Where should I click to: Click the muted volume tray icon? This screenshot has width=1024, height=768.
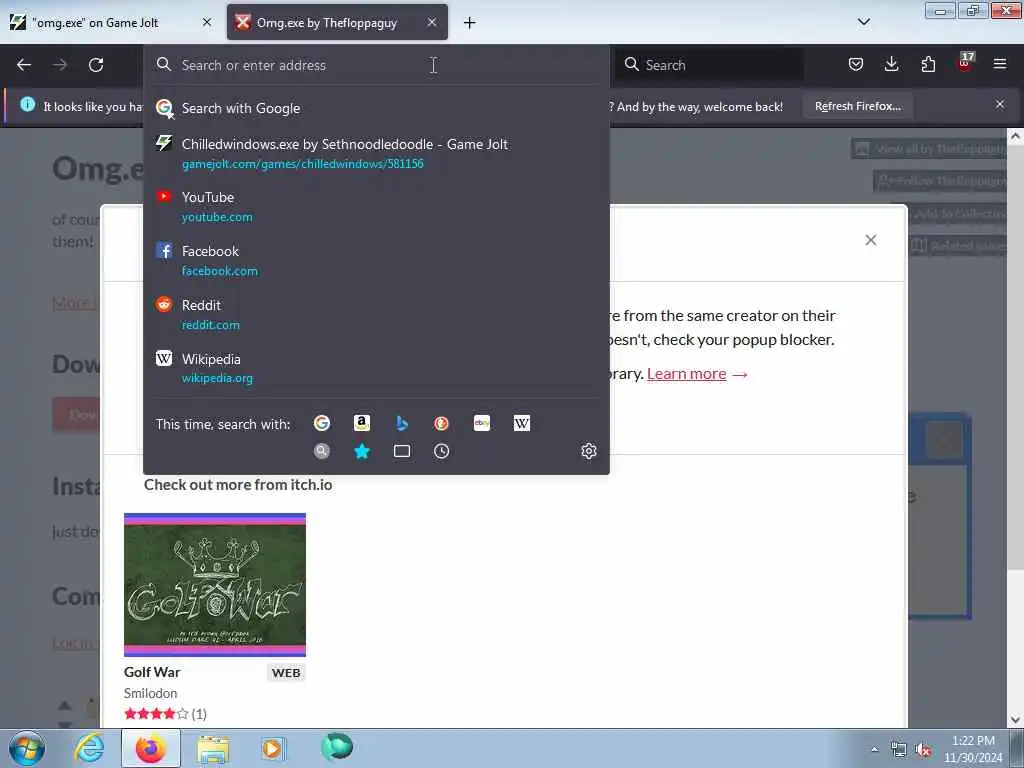coord(923,750)
